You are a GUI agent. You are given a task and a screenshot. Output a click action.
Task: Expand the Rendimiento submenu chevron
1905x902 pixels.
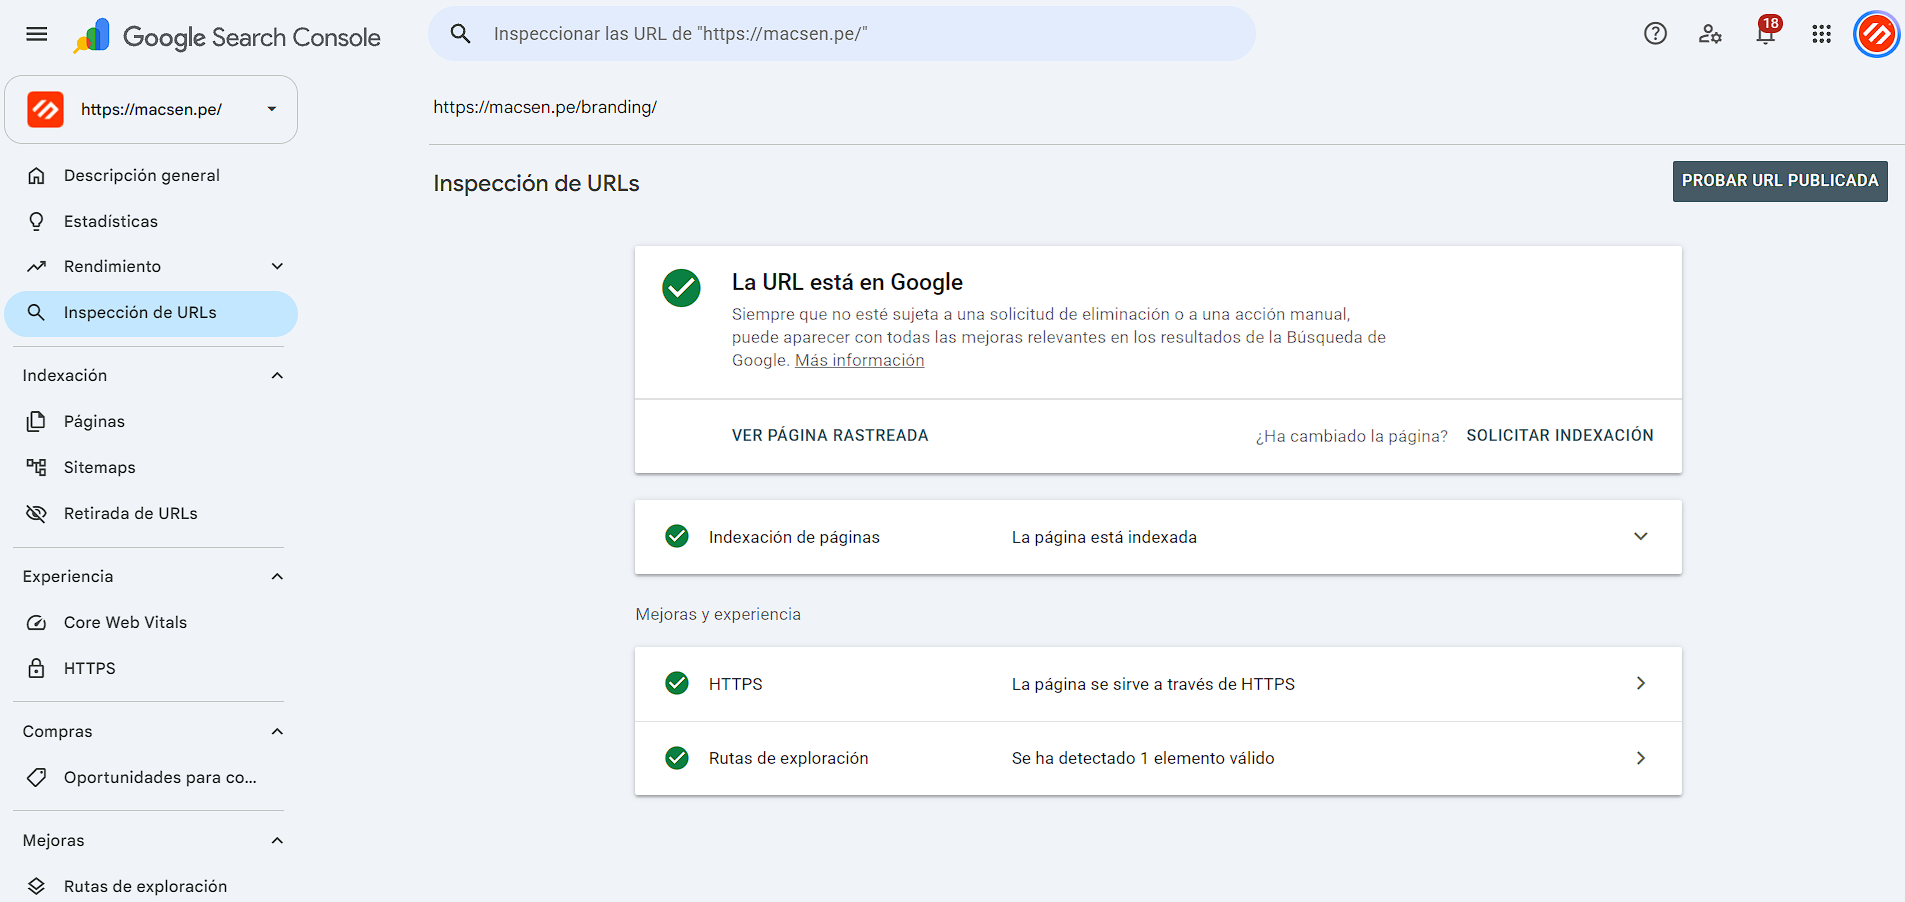[x=277, y=266]
